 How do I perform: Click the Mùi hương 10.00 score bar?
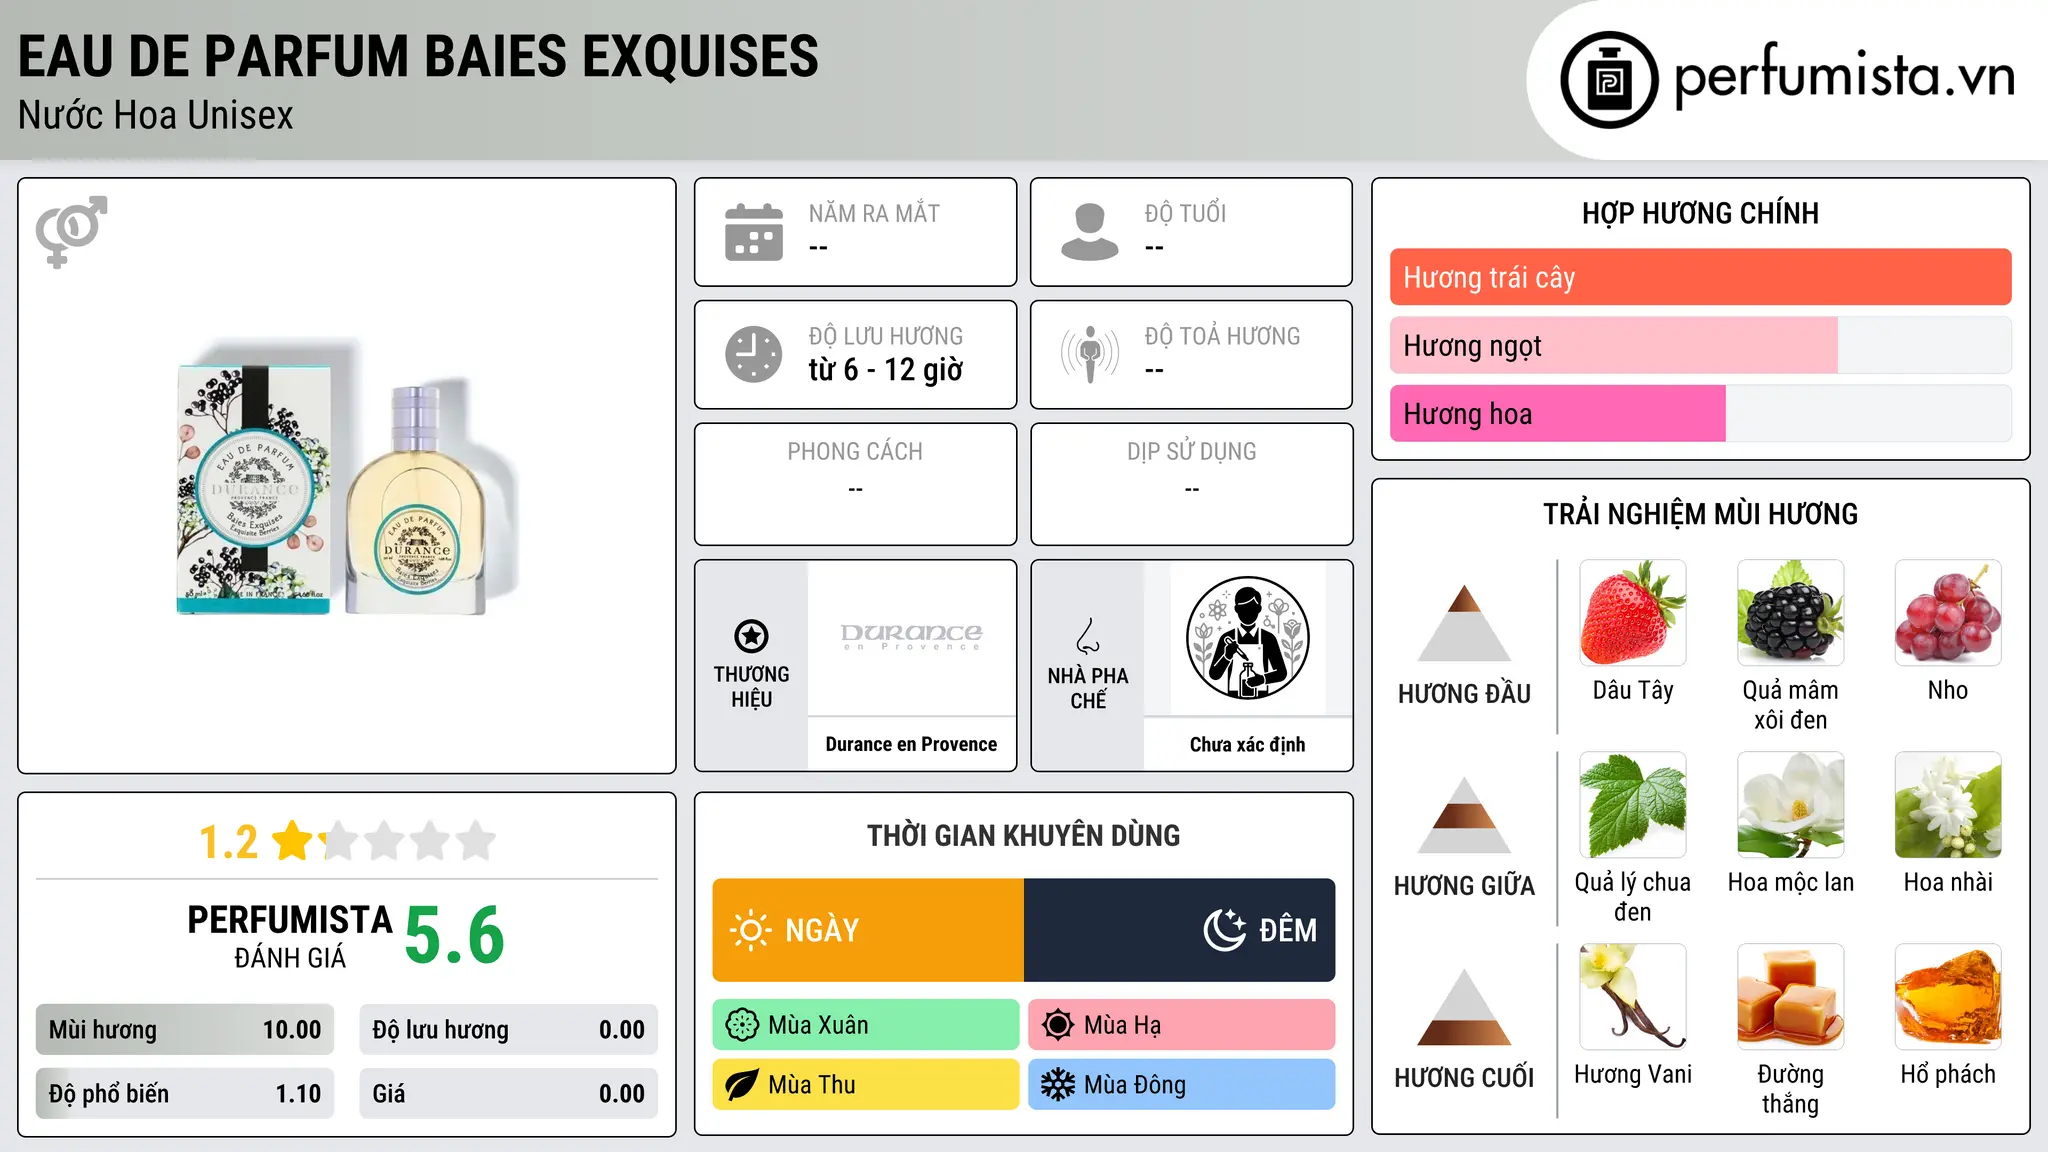click(185, 1030)
